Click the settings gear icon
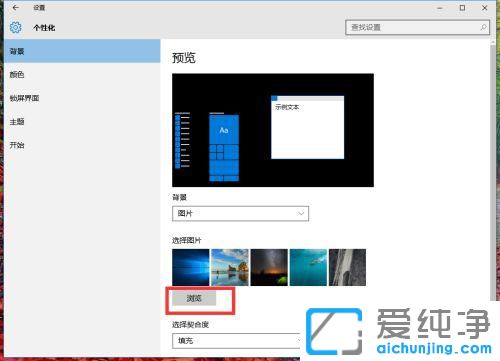Image resolution: width=500 pixels, height=361 pixels. [x=15, y=27]
